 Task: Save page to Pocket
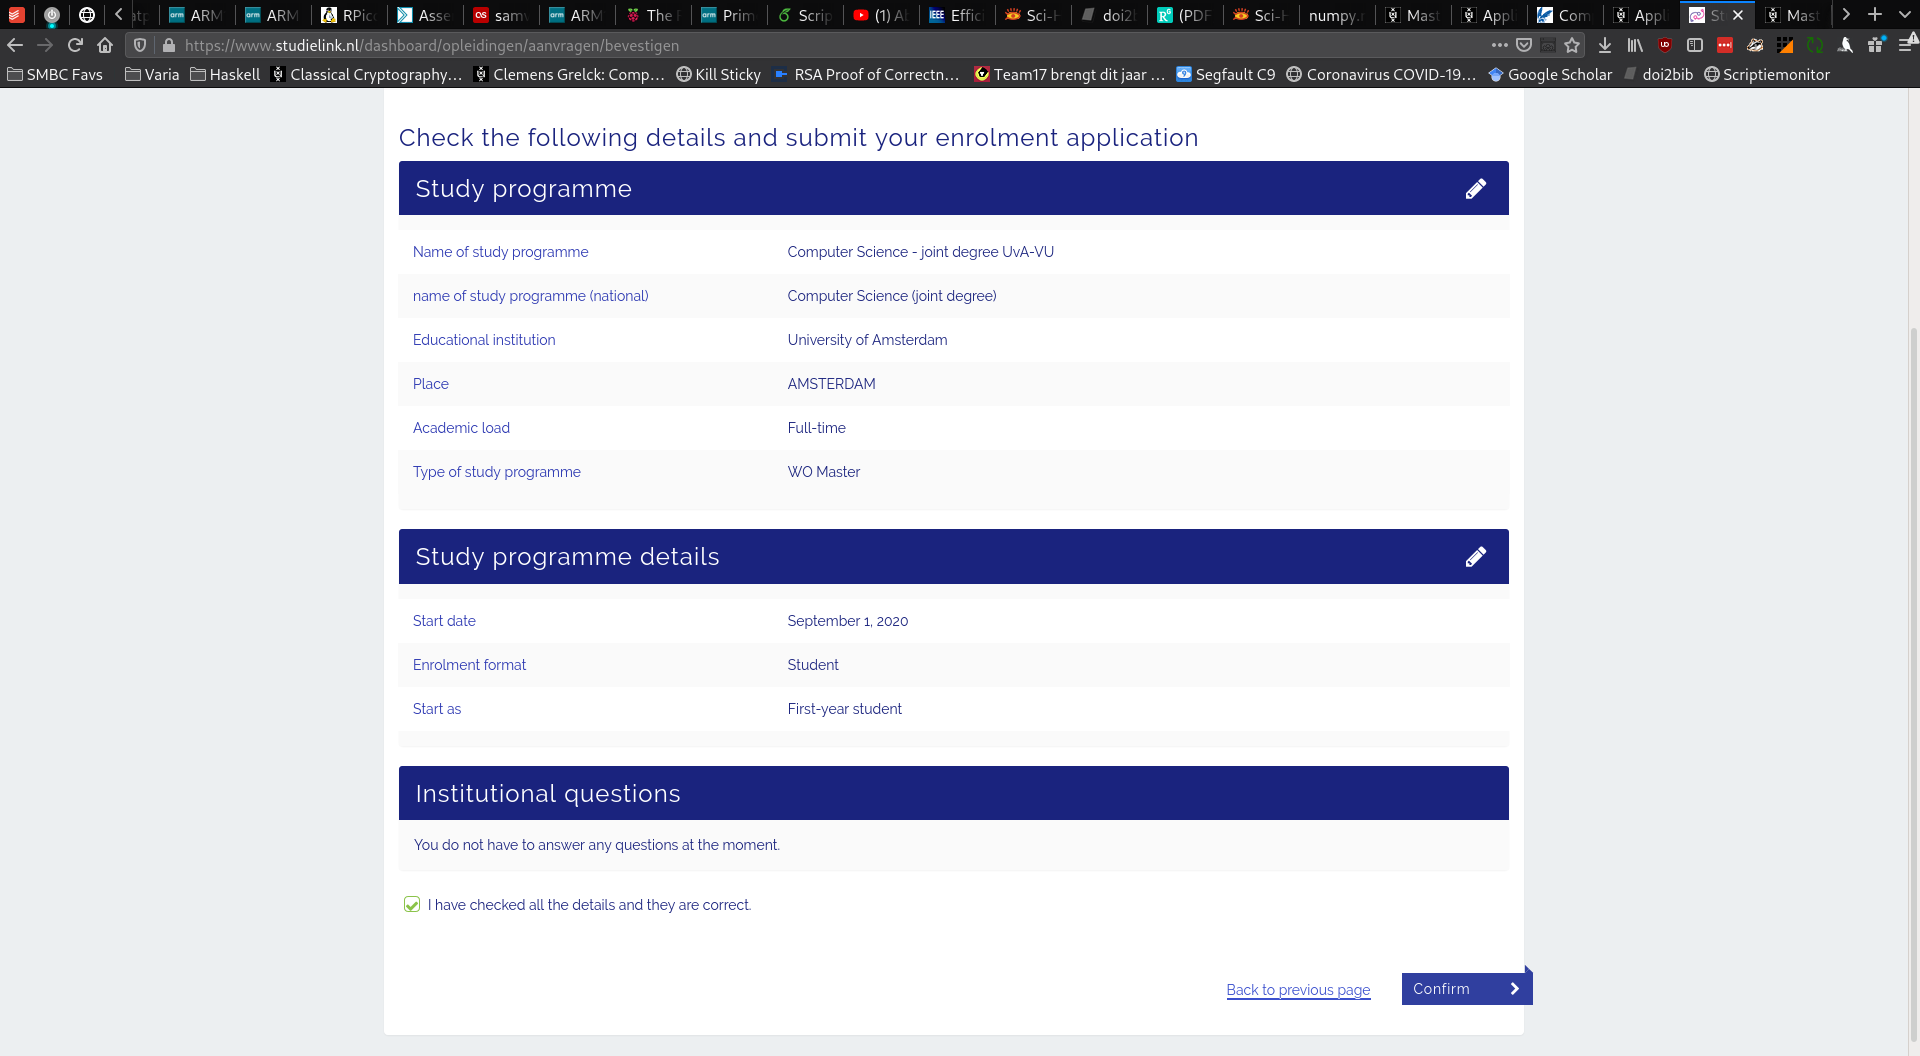(1524, 45)
